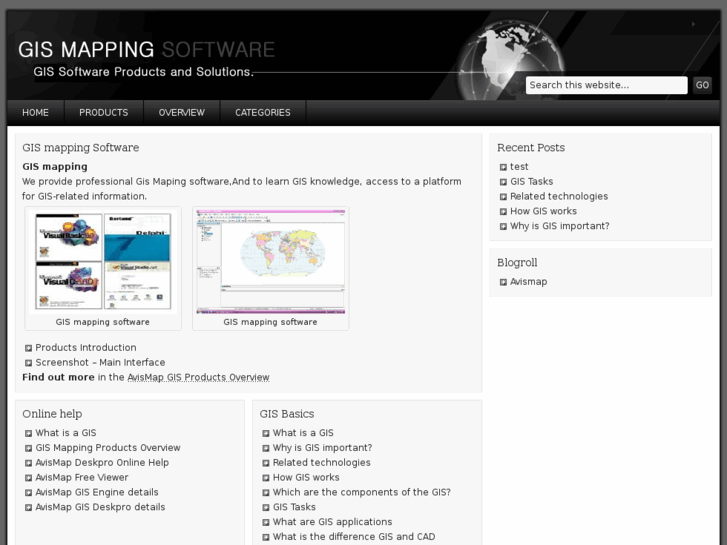Open the OVERVIEW navigation item
The width and height of the screenshot is (727, 545).
click(181, 113)
